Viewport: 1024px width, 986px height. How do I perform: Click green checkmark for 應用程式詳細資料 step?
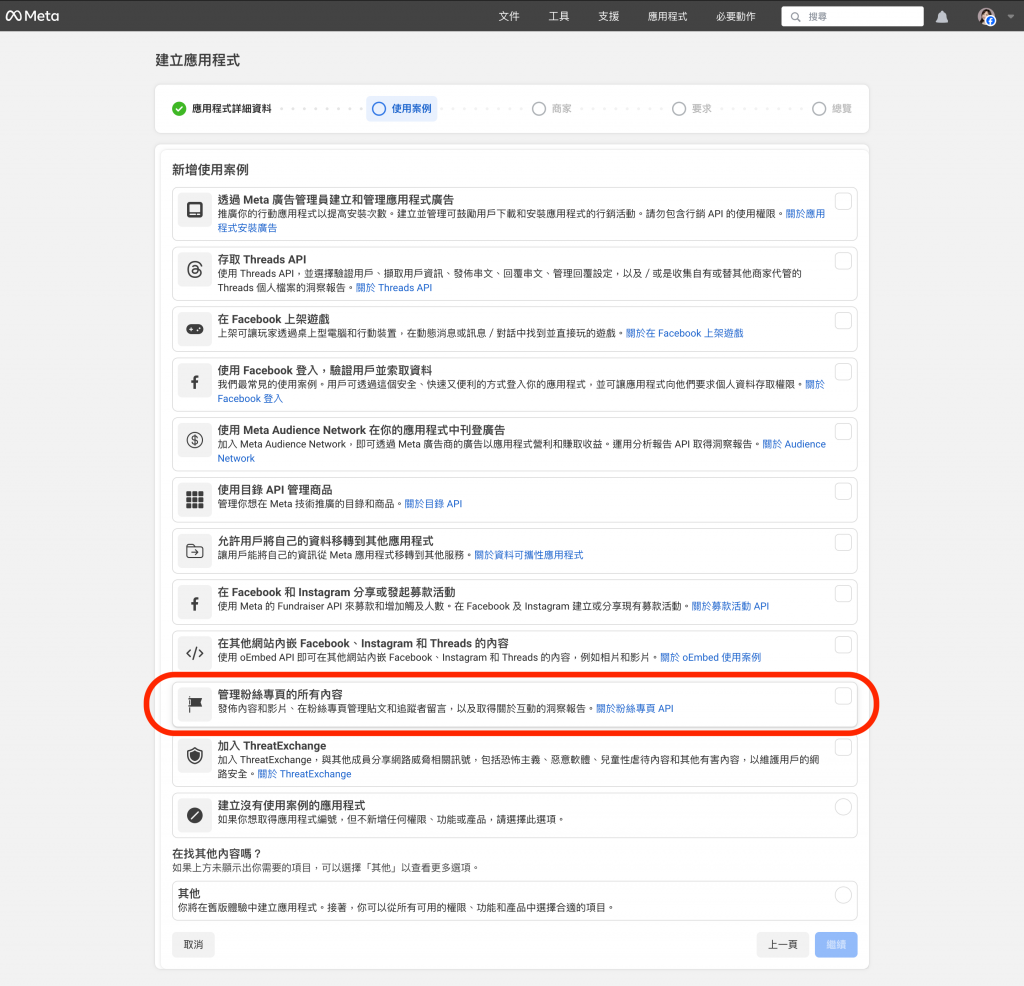tap(179, 108)
